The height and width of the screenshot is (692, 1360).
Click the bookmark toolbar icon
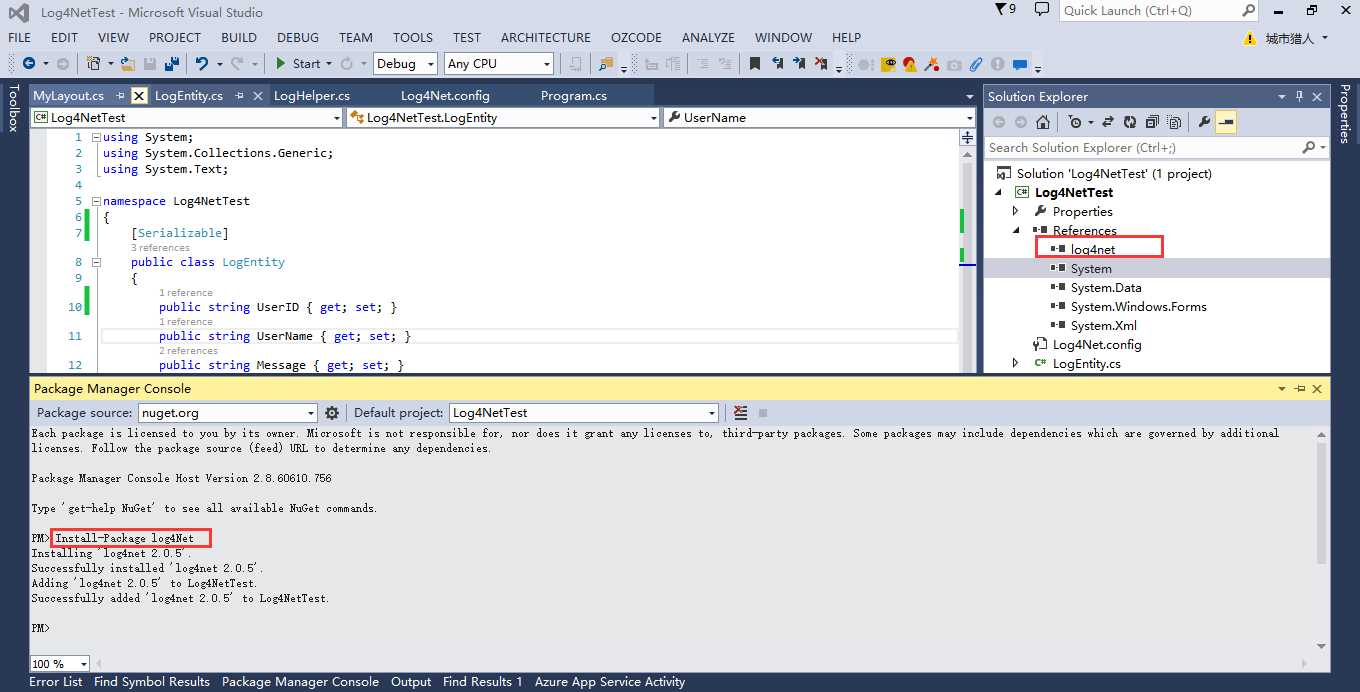pyautogui.click(x=755, y=63)
